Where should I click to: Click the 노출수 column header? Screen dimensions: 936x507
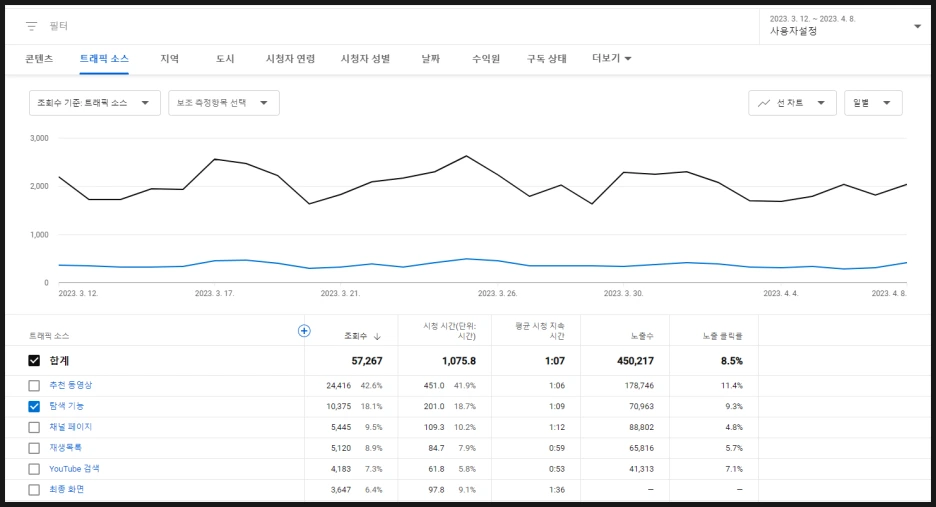click(x=642, y=336)
